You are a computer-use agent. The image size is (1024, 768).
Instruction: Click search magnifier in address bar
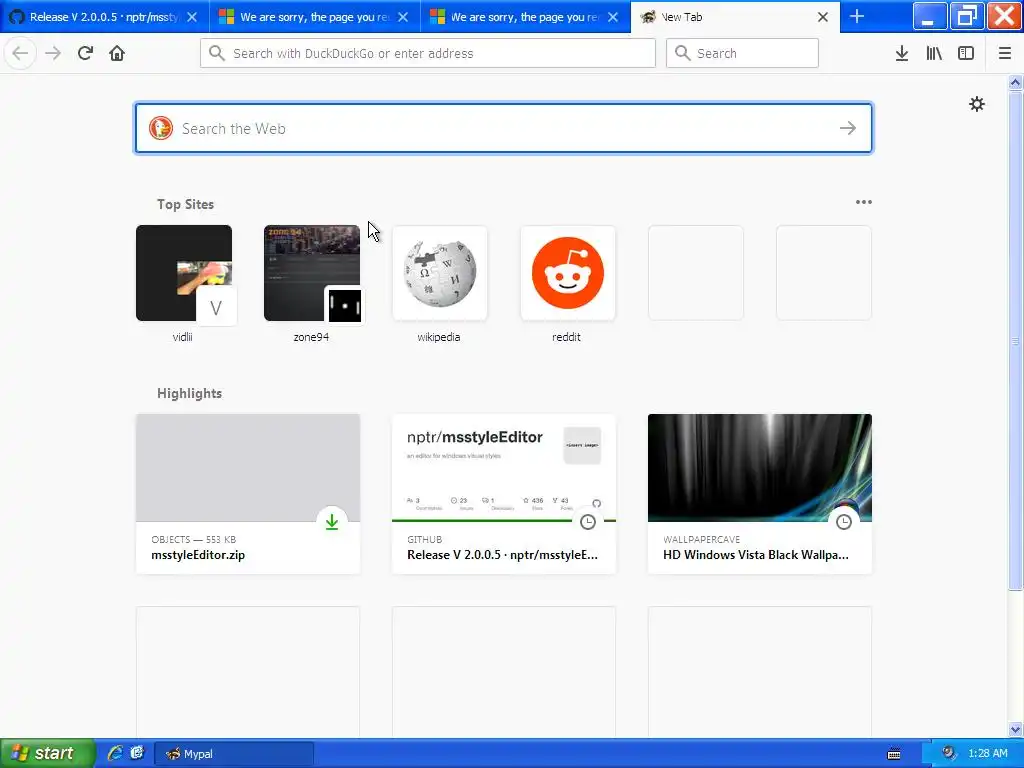(217, 53)
